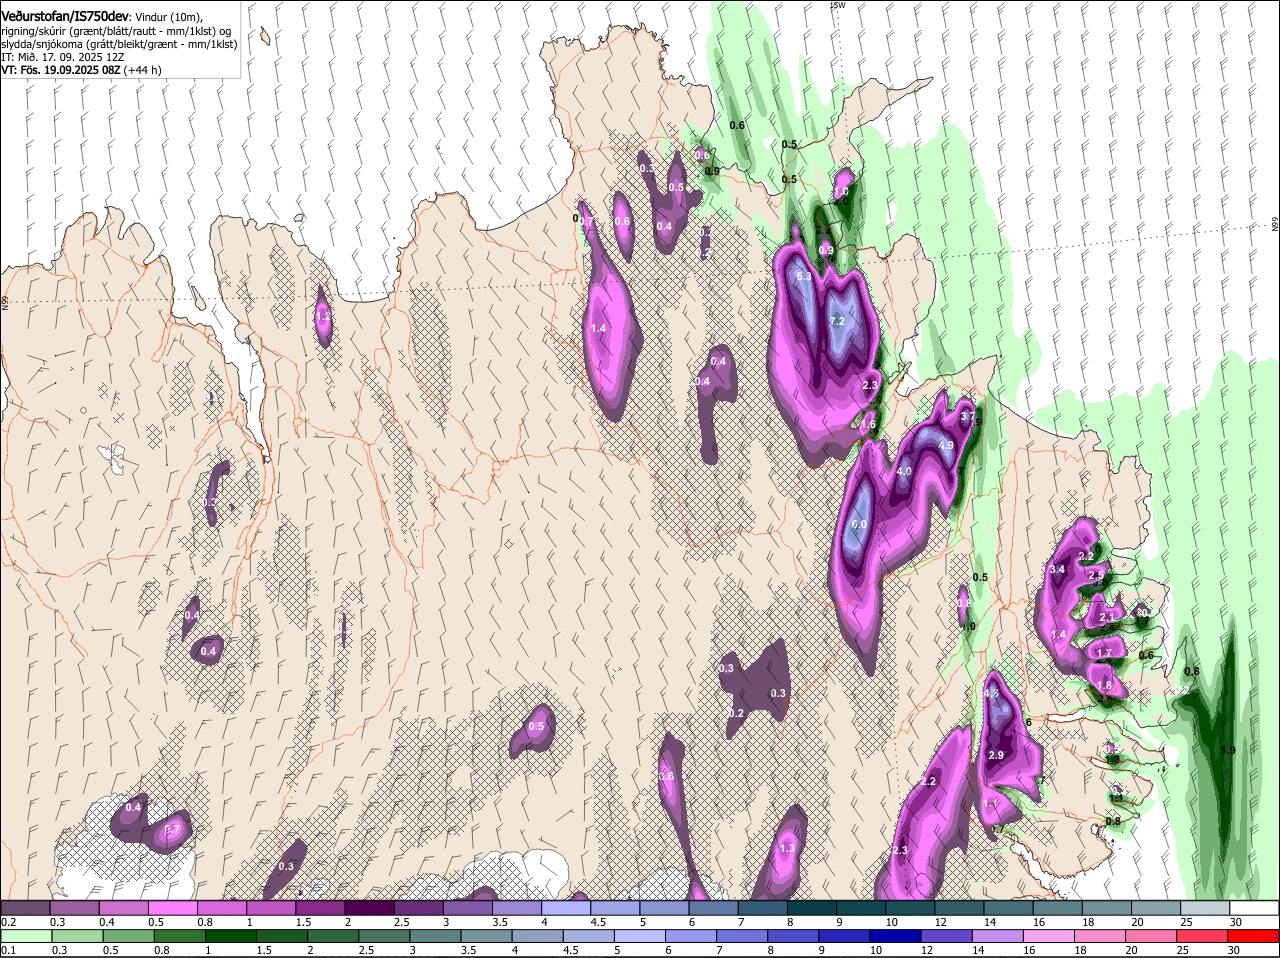Image resolution: width=1280 pixels, height=958 pixels.
Task: Click the 4.0 value label on the map
Action: 904,471
